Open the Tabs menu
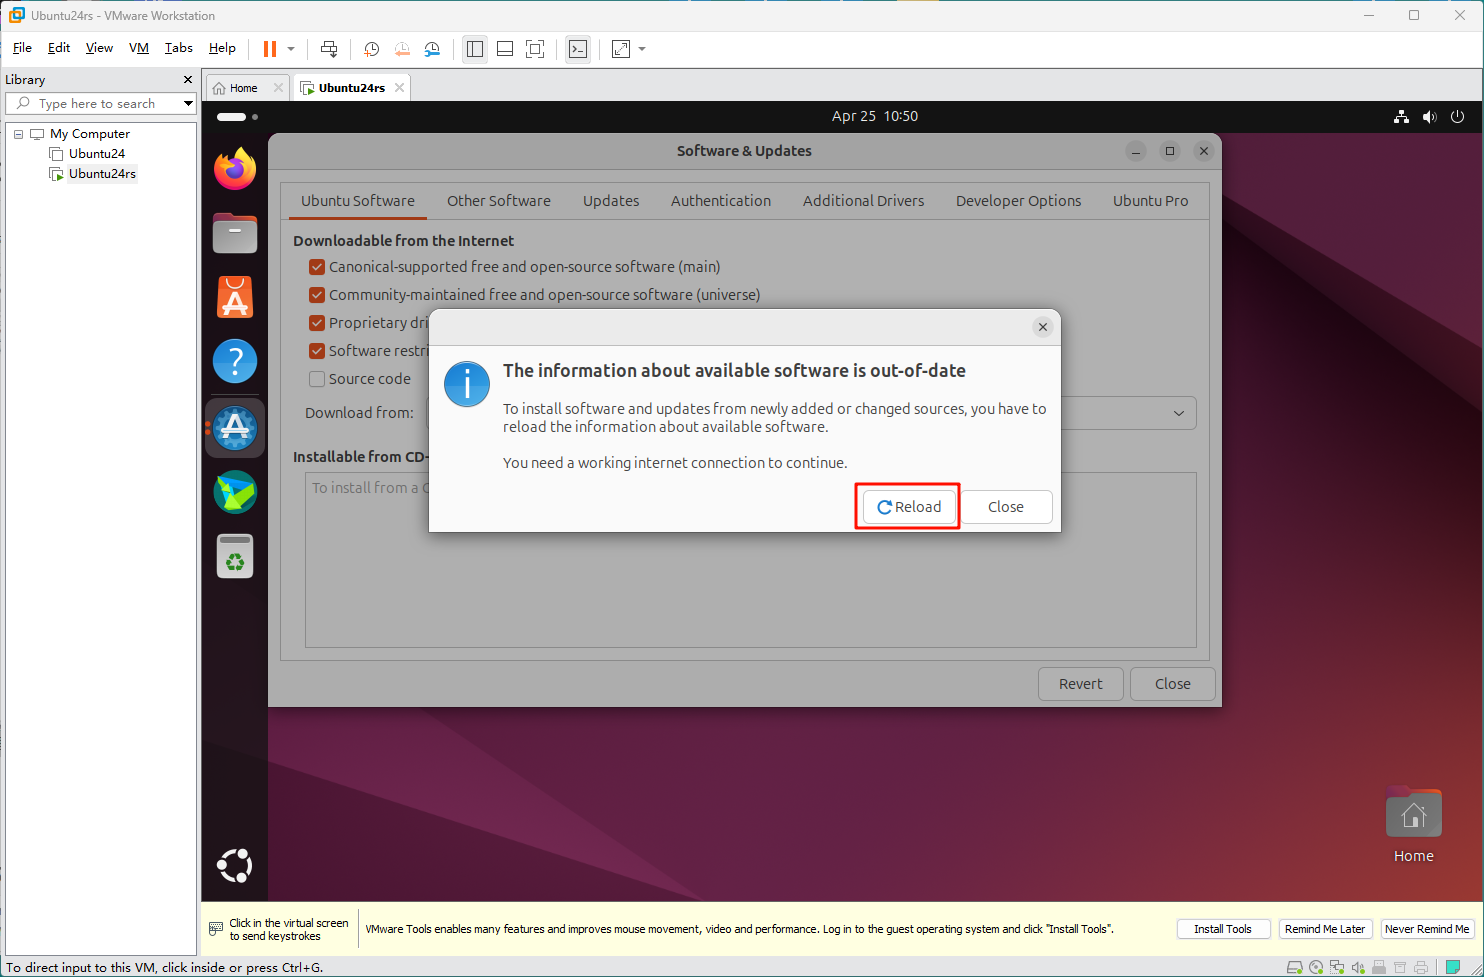The width and height of the screenshot is (1484, 977). (179, 48)
